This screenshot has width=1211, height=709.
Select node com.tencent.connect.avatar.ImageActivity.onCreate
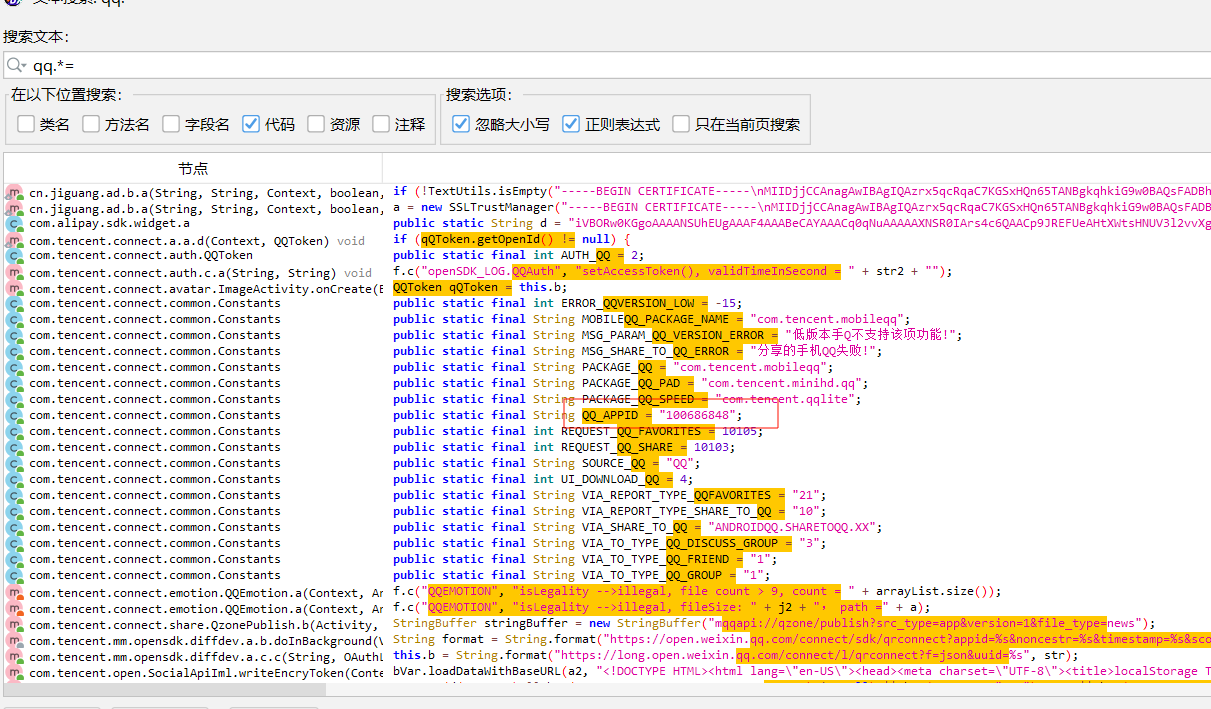pos(205,288)
